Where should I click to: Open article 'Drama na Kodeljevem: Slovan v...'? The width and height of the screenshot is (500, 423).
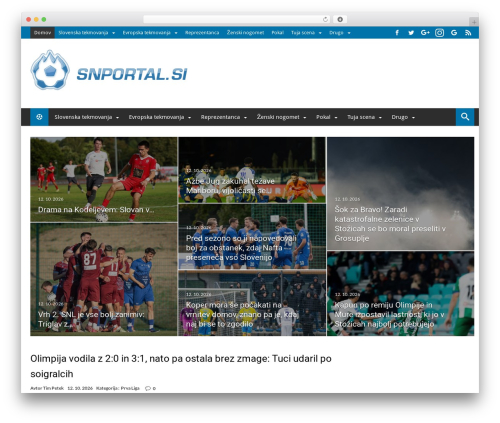96,210
